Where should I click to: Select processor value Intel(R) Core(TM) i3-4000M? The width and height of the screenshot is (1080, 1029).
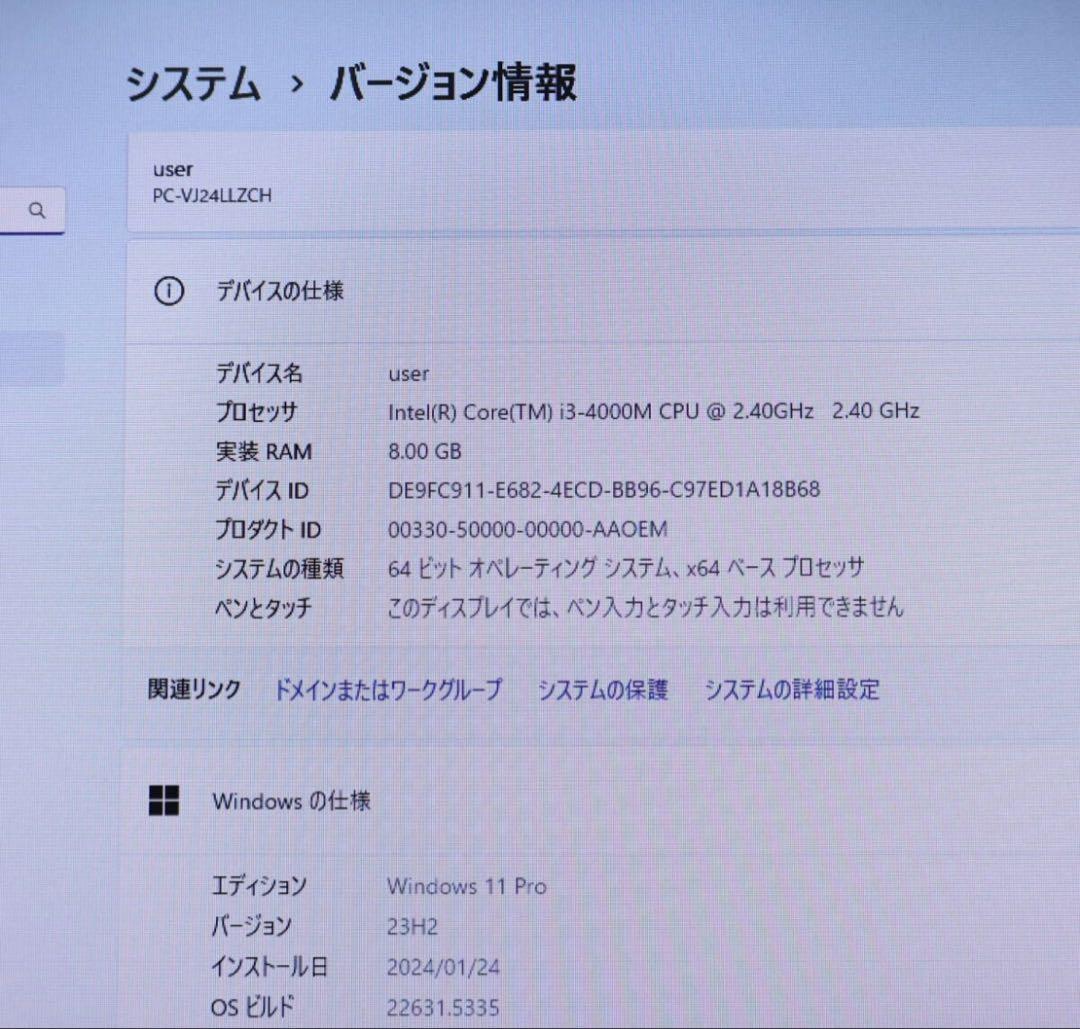(x=654, y=411)
